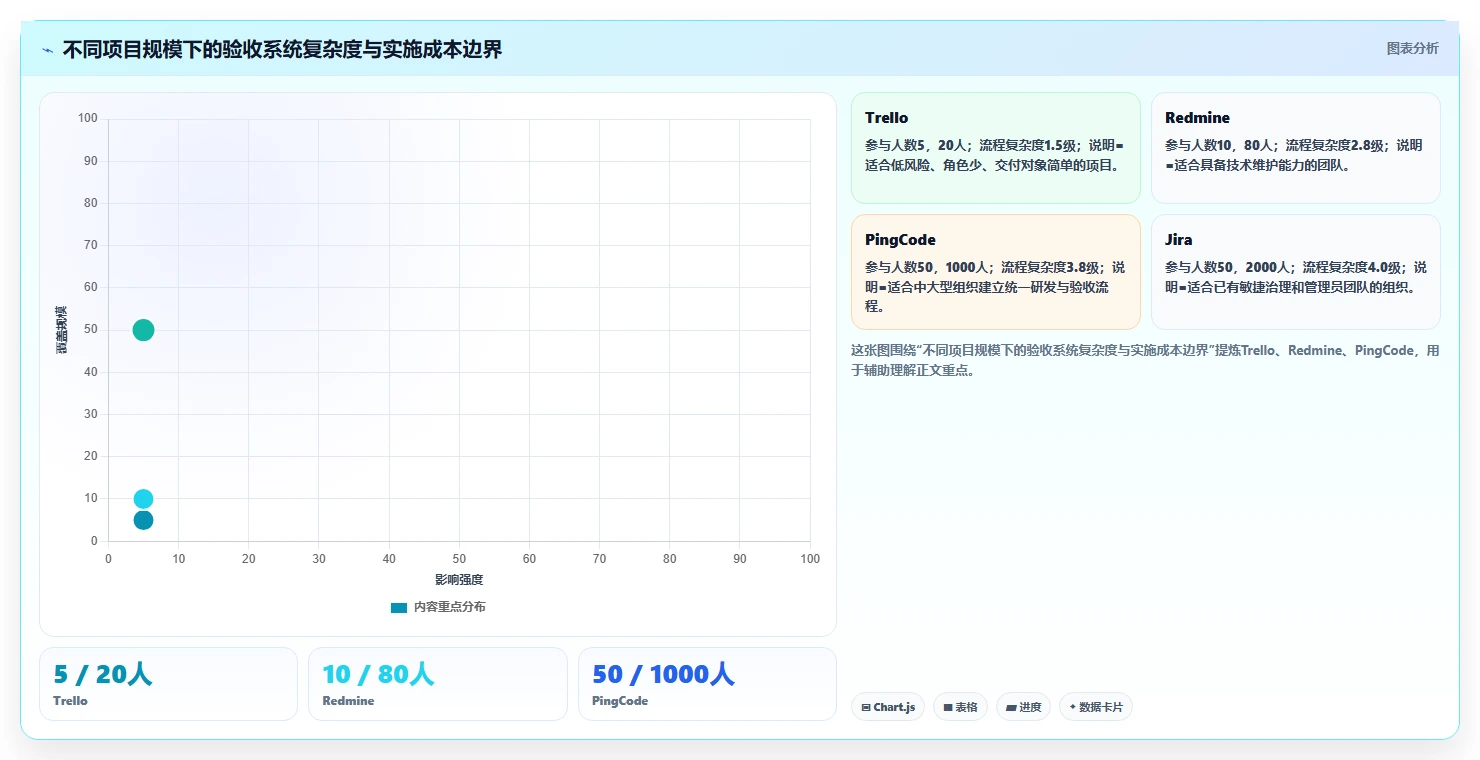Viewport: 1480px width, 760px height.
Task: Click the Redmine description 参与人数10，80人
Action: (1295, 155)
